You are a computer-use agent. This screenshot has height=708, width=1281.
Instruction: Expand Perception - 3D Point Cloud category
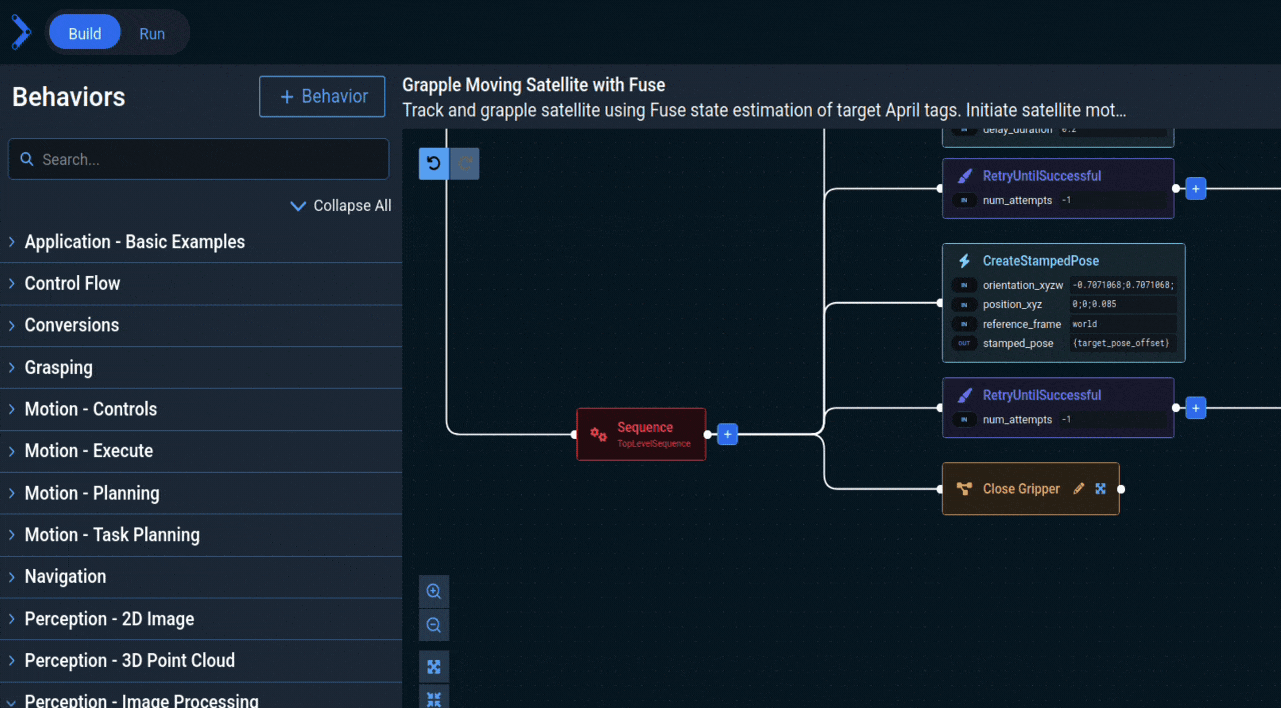[x=200, y=661]
